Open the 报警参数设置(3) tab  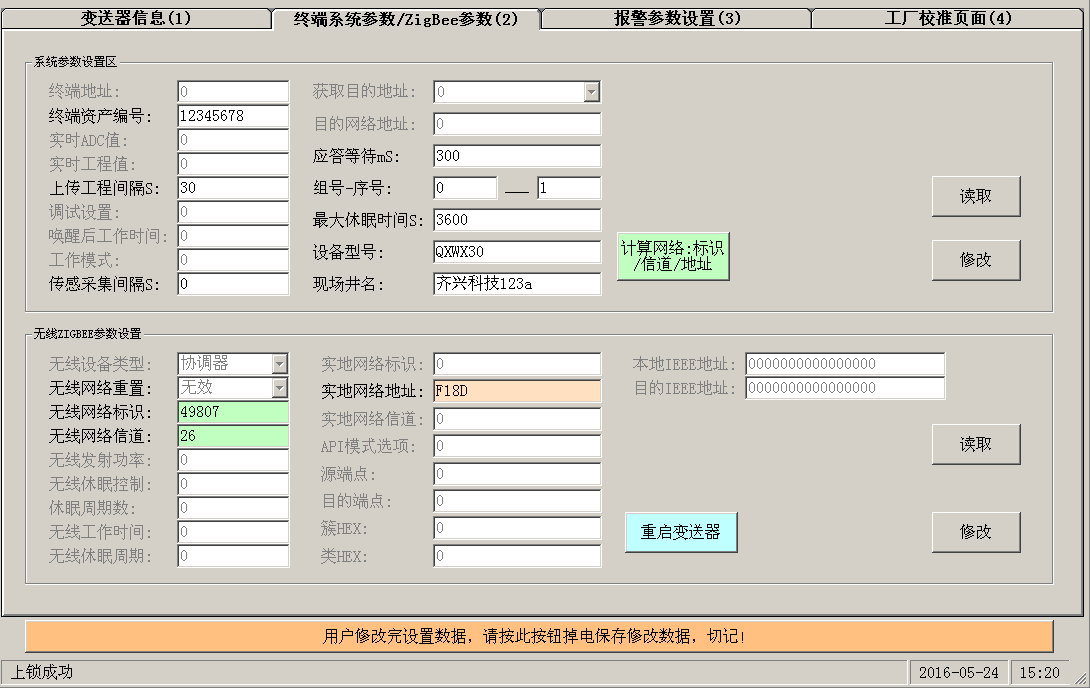pyautogui.click(x=677, y=18)
